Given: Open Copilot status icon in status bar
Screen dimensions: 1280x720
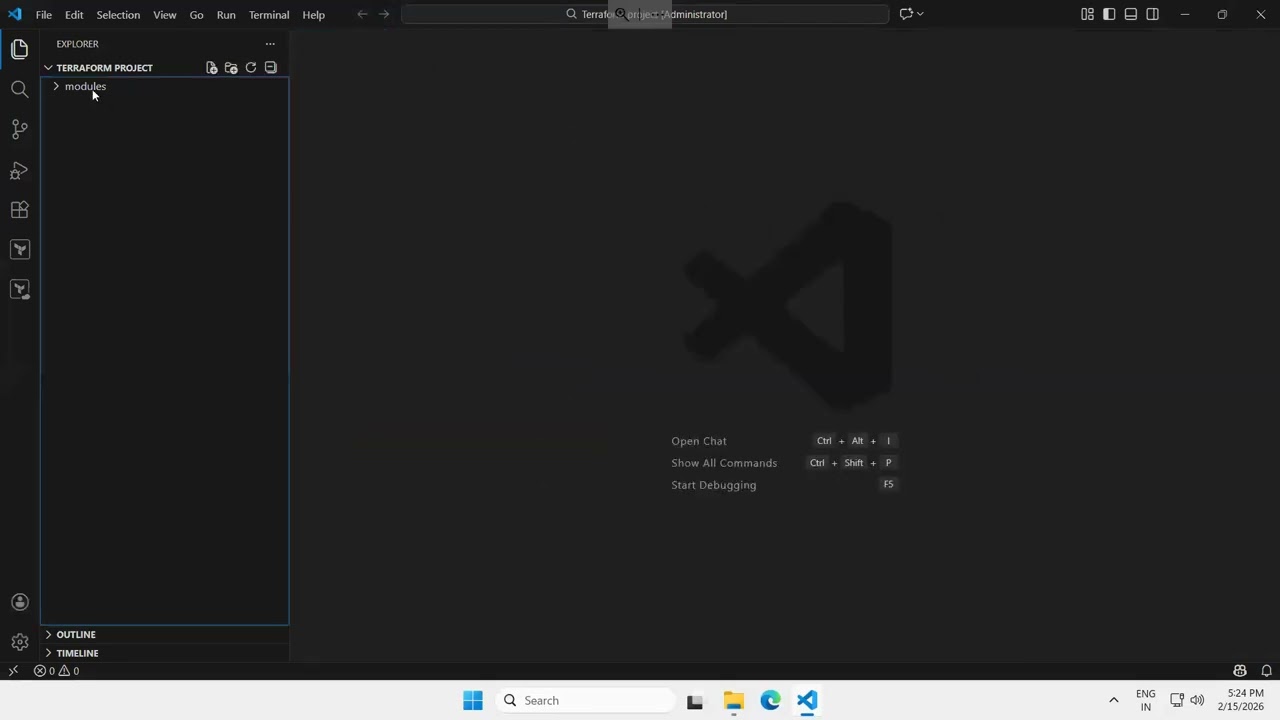Looking at the screenshot, I should [1240, 671].
